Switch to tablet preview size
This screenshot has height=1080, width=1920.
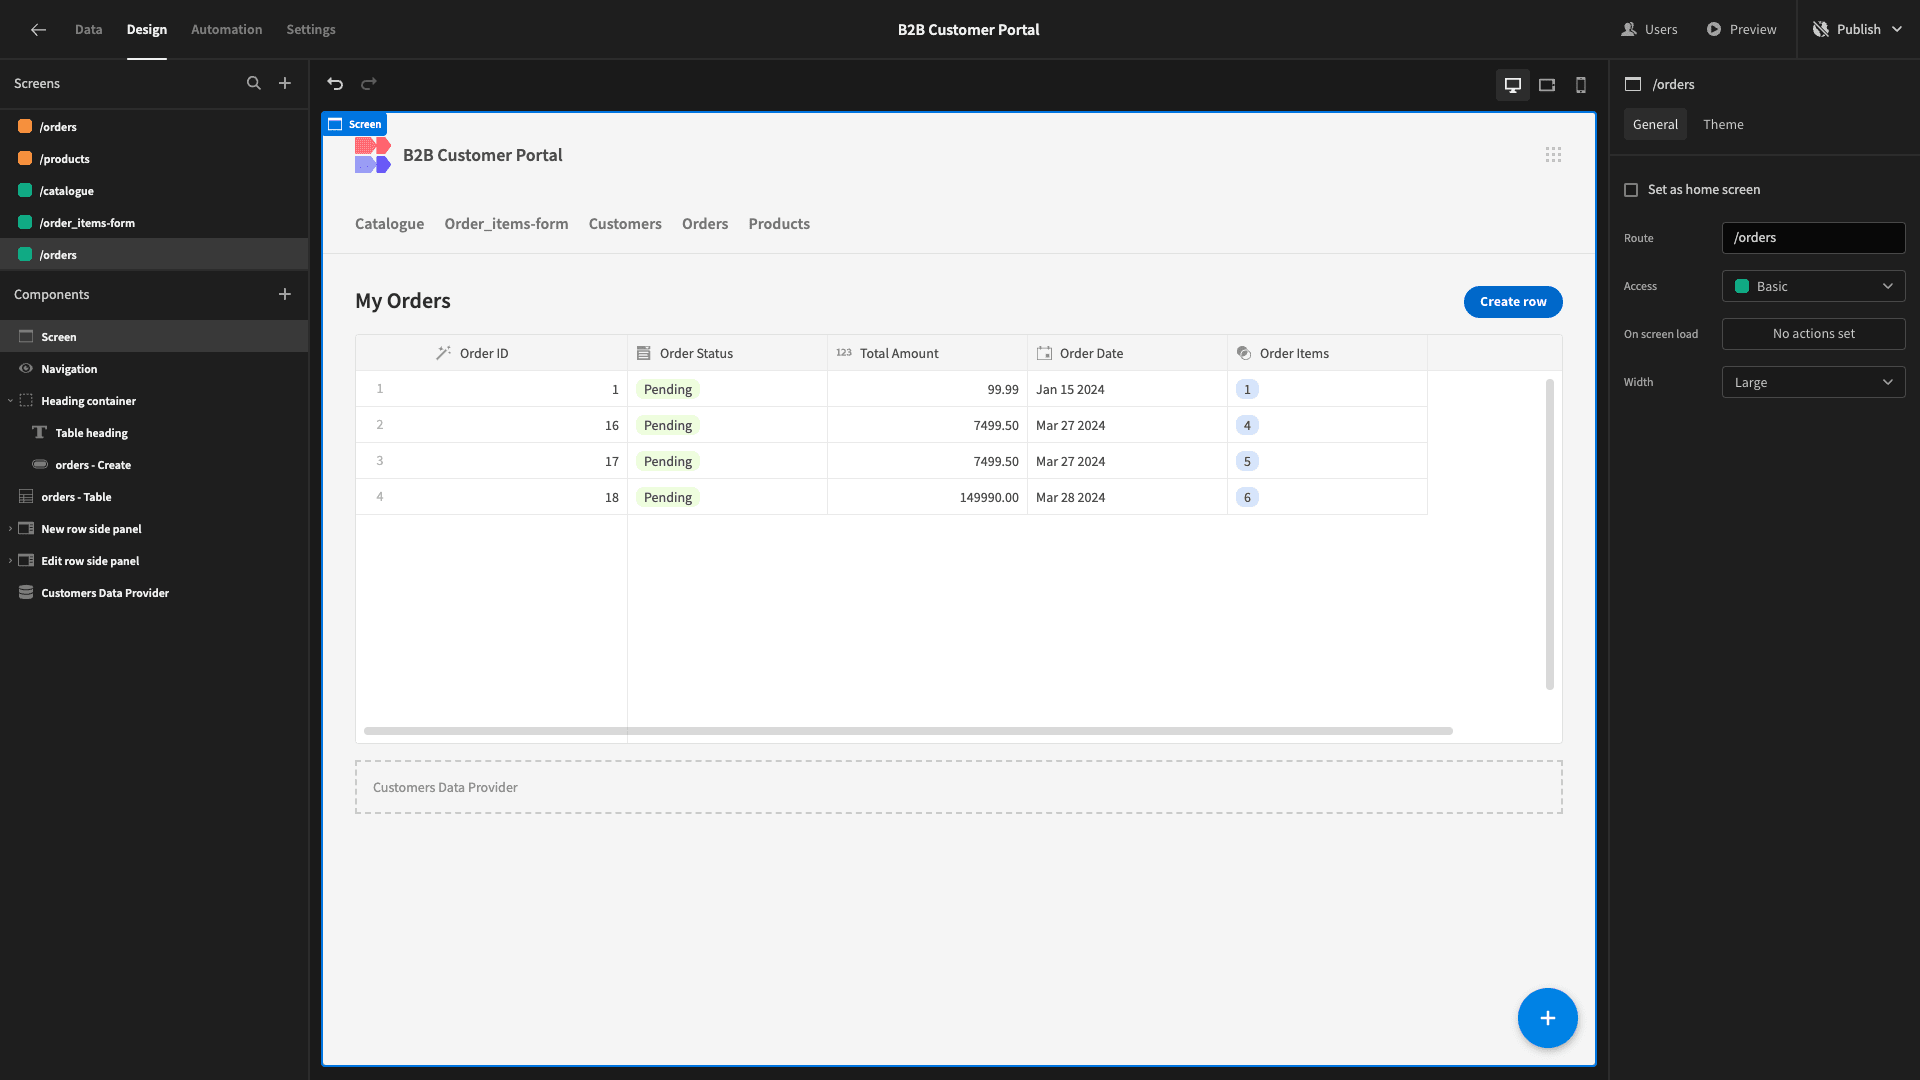coord(1547,85)
